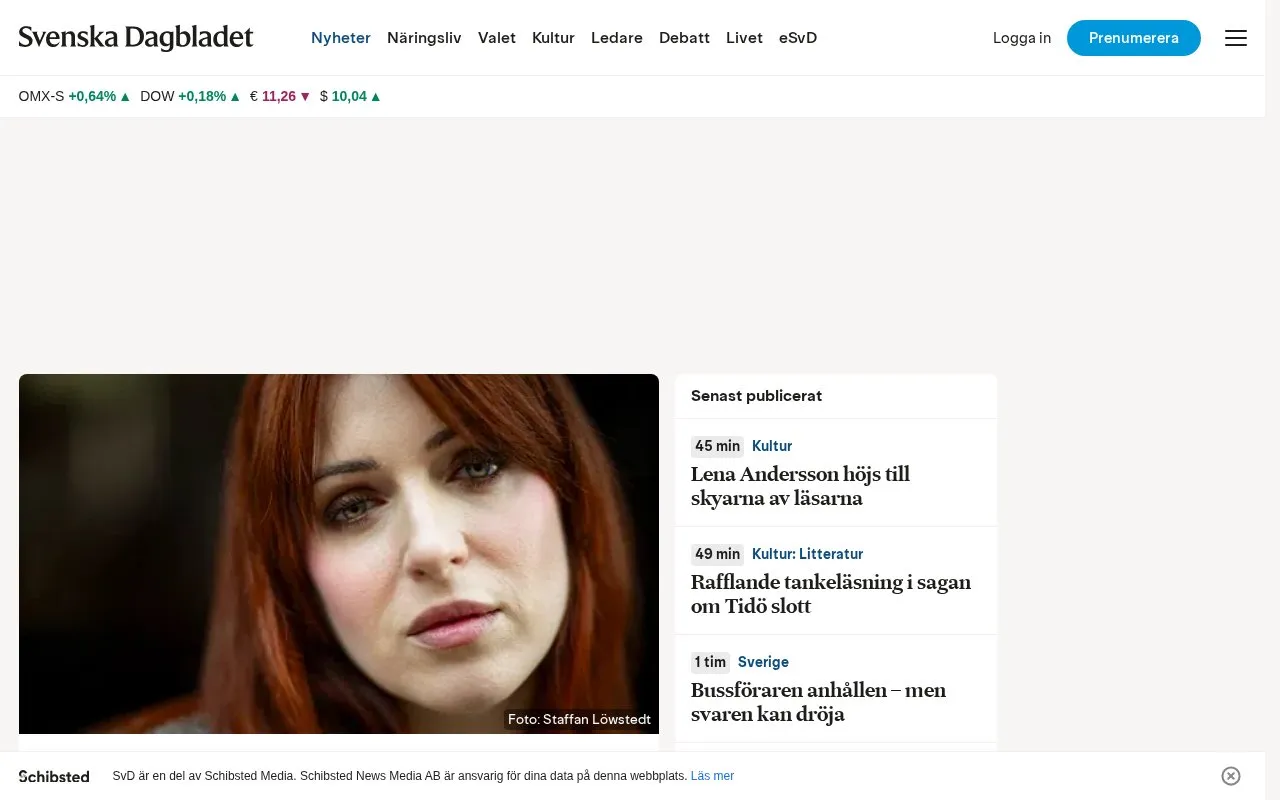Click the Senast publicerat heading
This screenshot has width=1280, height=800.
click(x=756, y=396)
